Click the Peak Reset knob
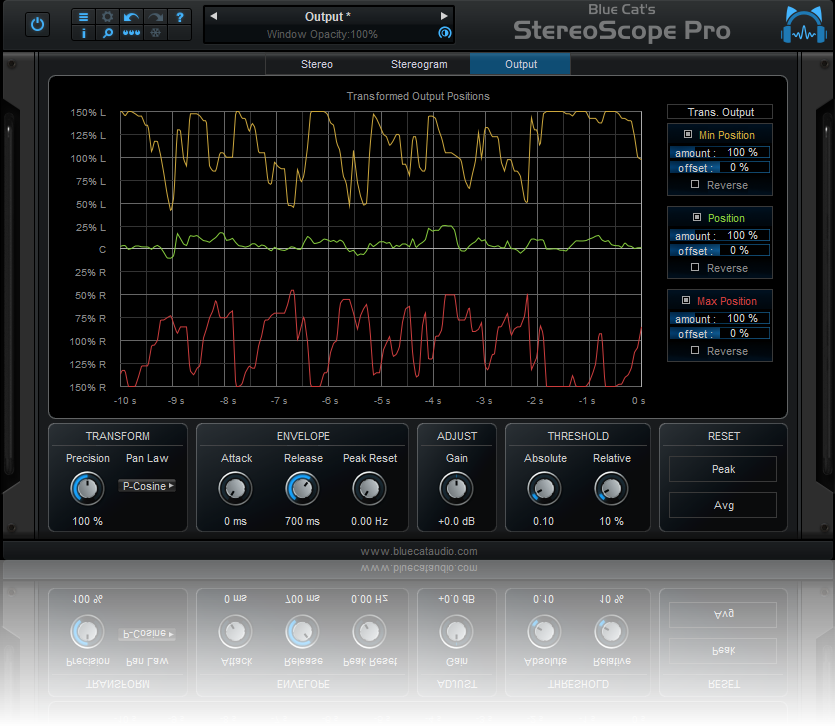The image size is (835, 728). pyautogui.click(x=369, y=489)
